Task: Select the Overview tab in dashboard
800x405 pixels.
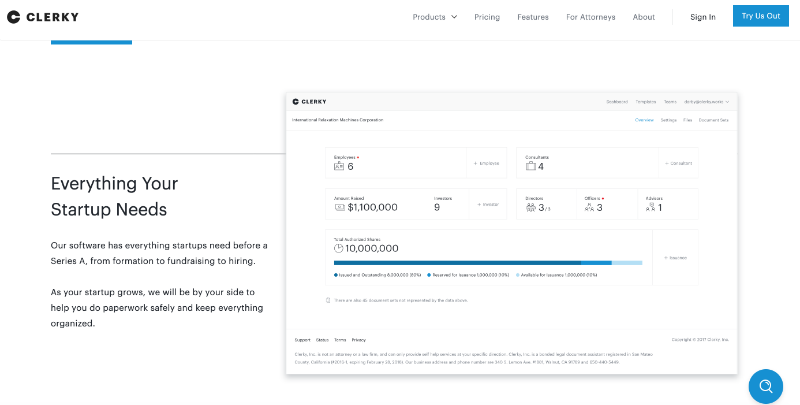Action: point(645,120)
